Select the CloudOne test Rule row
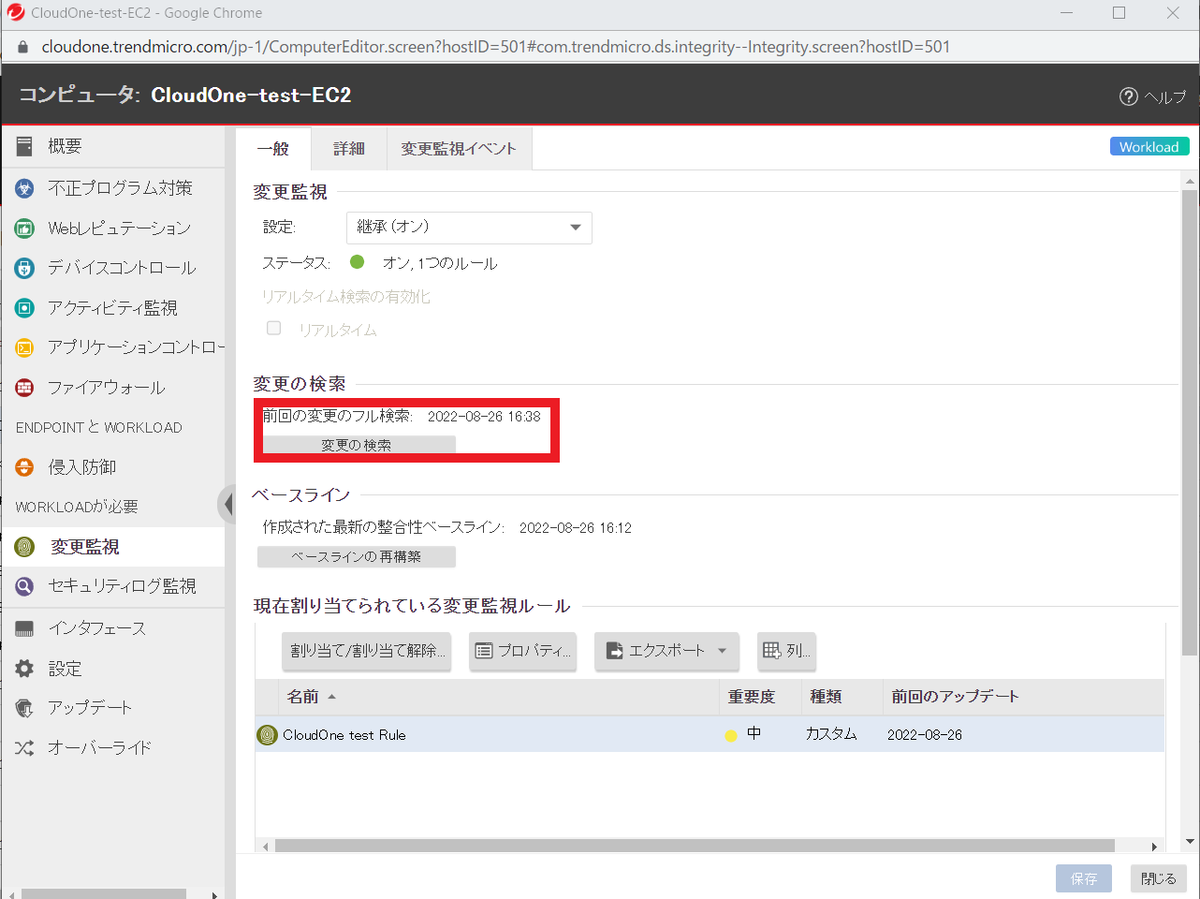Viewport: 1200px width, 899px height. click(709, 734)
